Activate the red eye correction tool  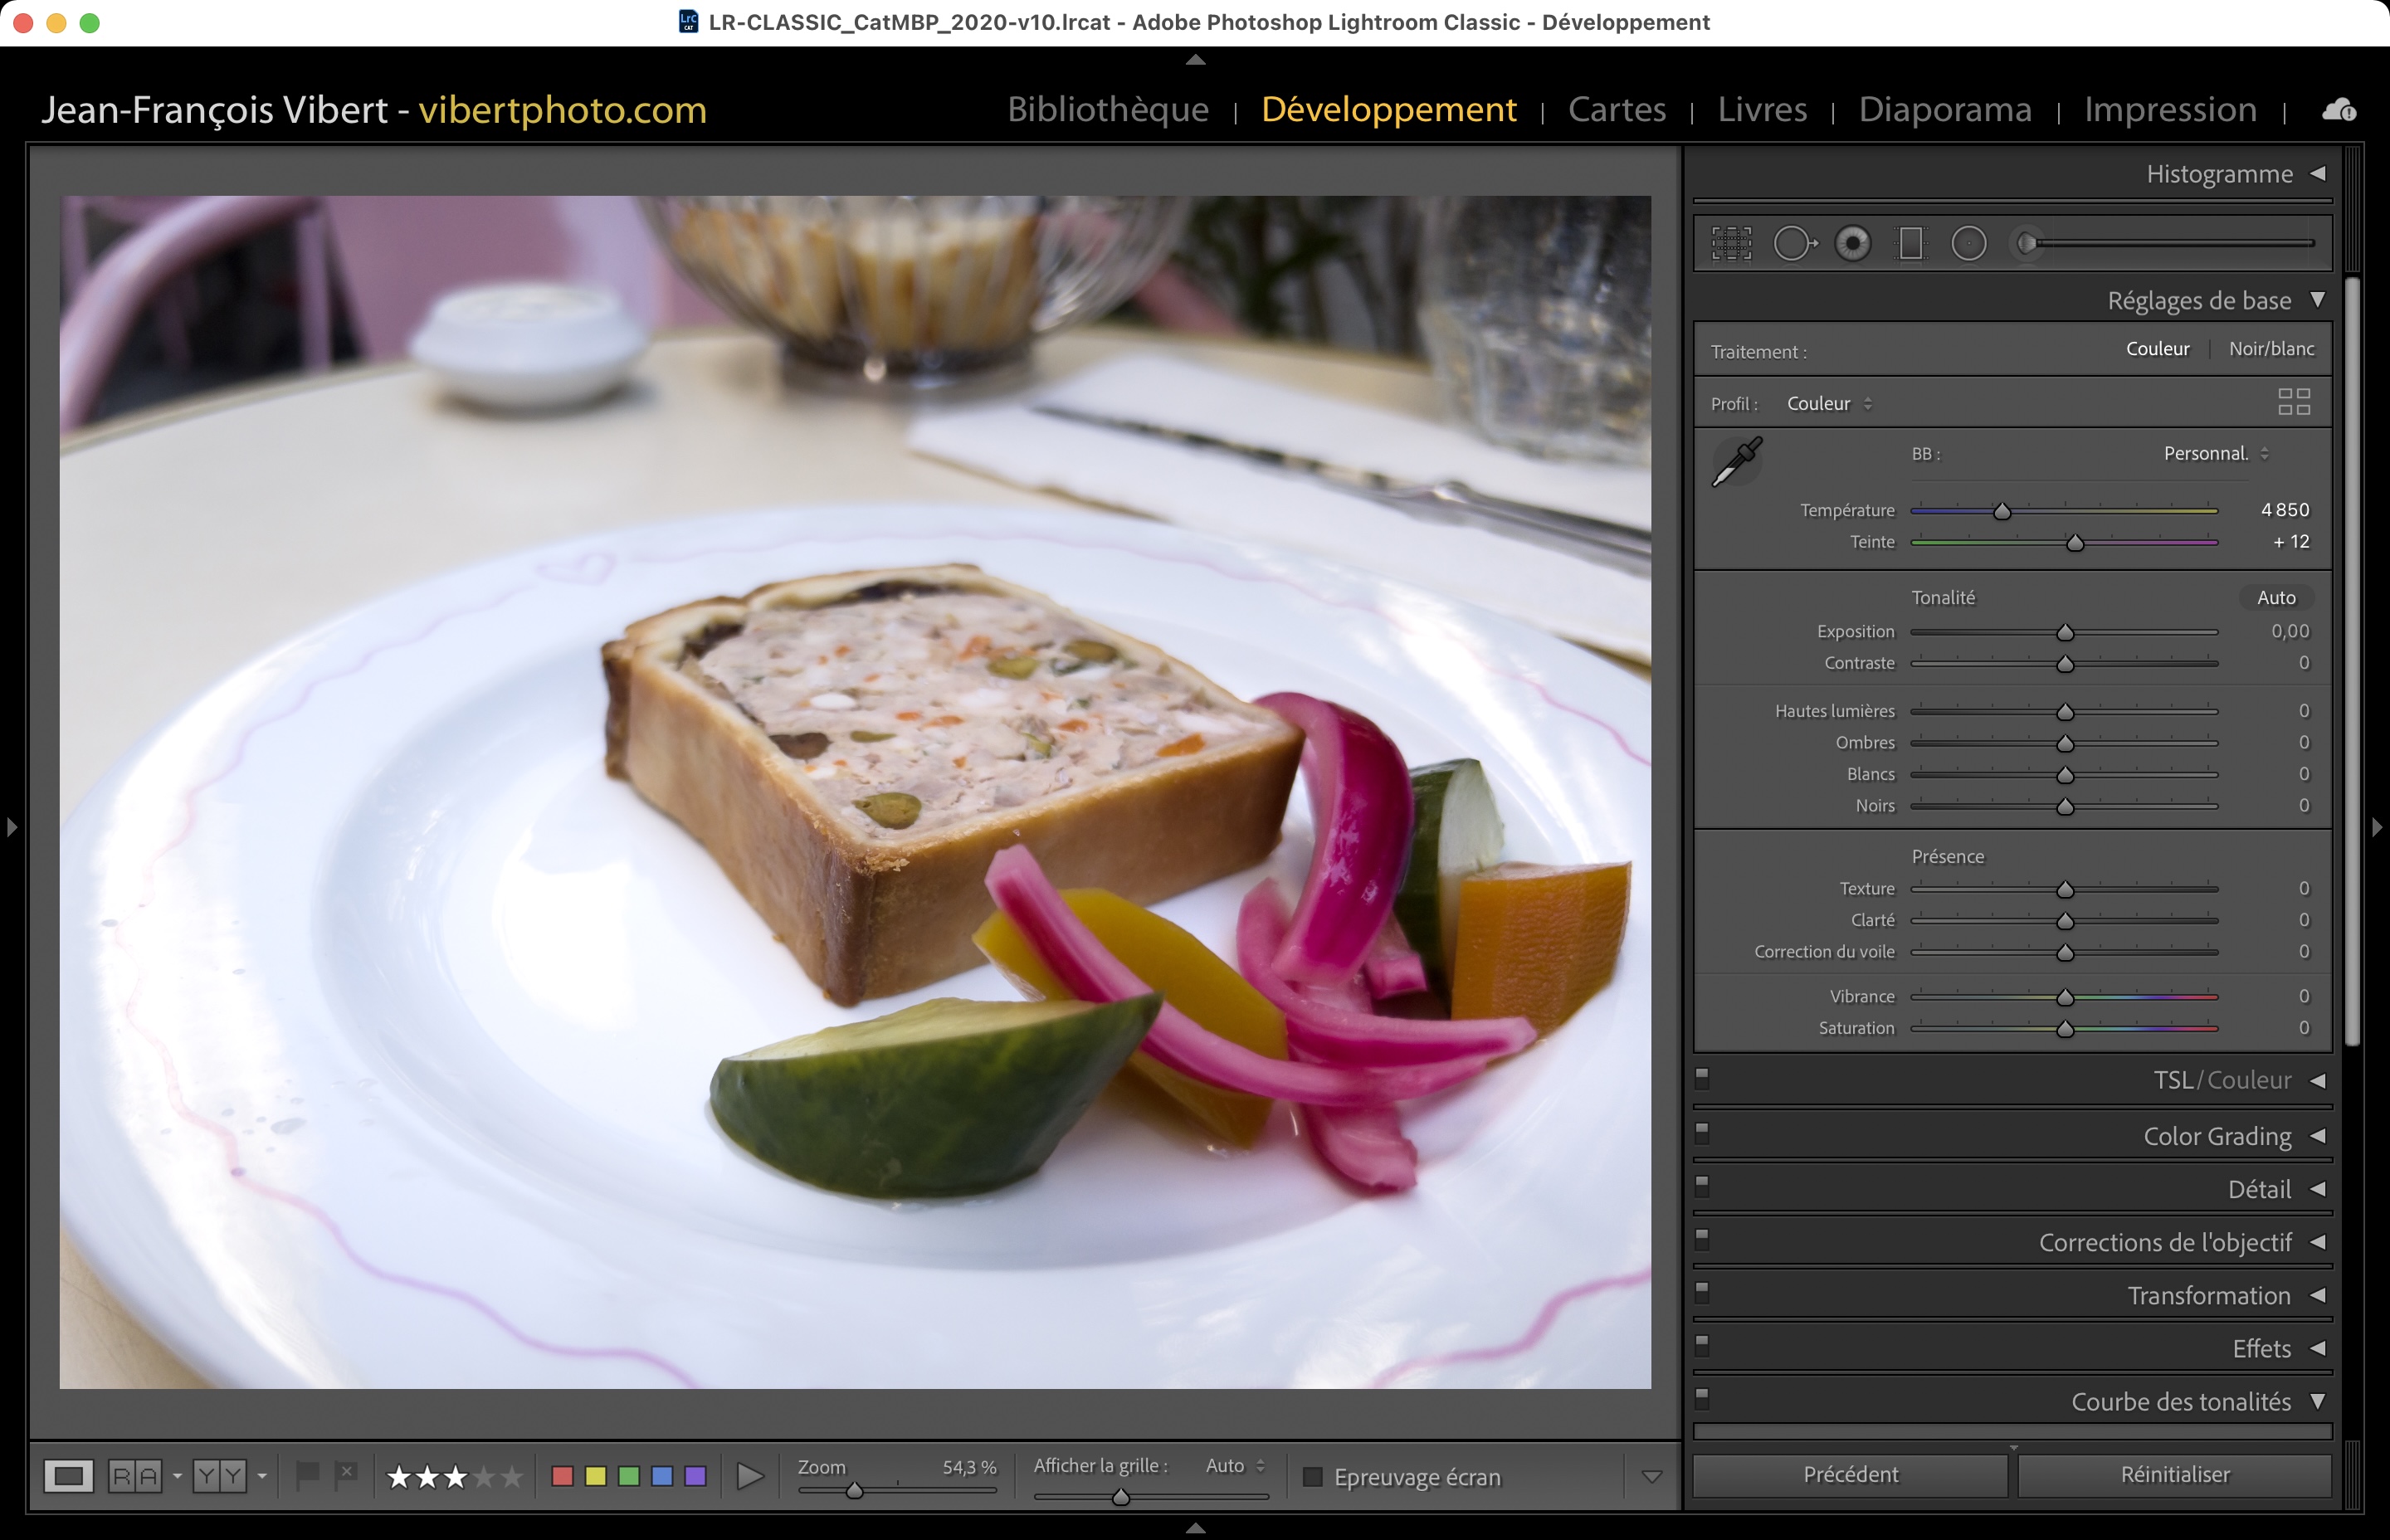coord(1852,243)
